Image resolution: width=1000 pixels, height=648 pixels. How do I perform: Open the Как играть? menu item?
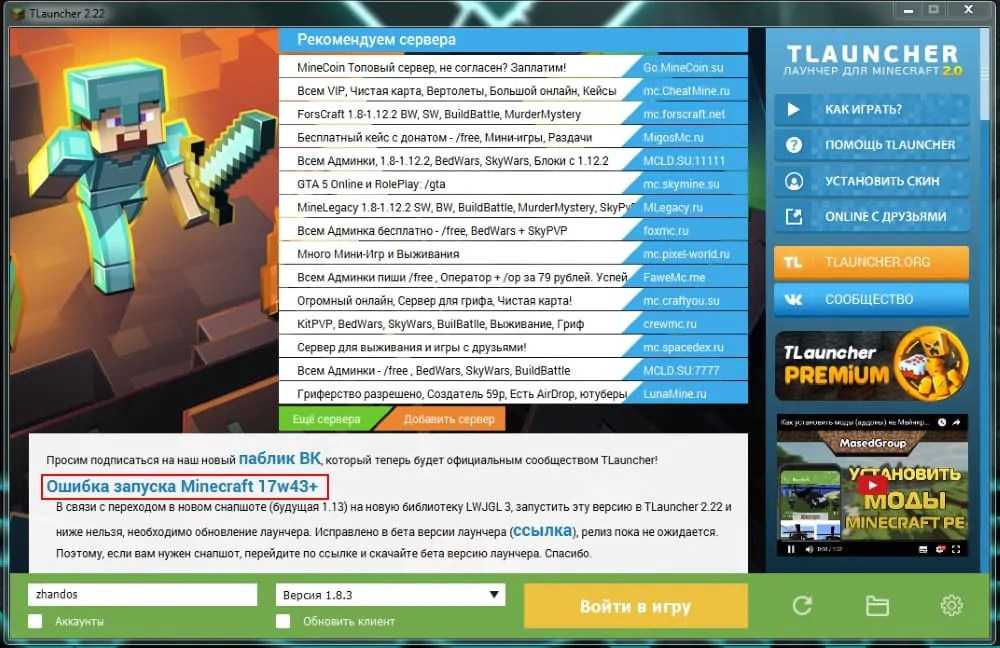tap(872, 110)
